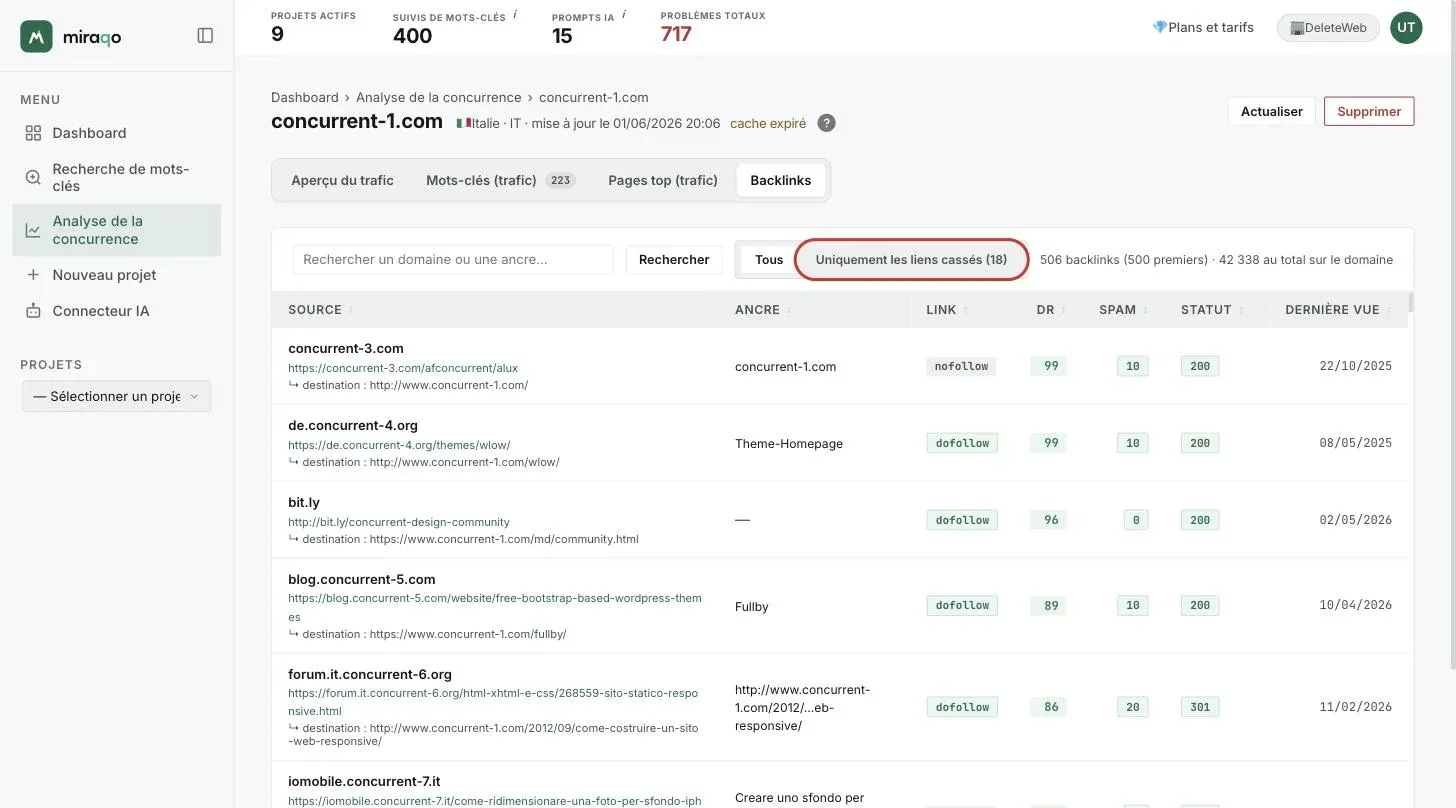Click the robot icon for Connecteur IA

tap(33, 311)
